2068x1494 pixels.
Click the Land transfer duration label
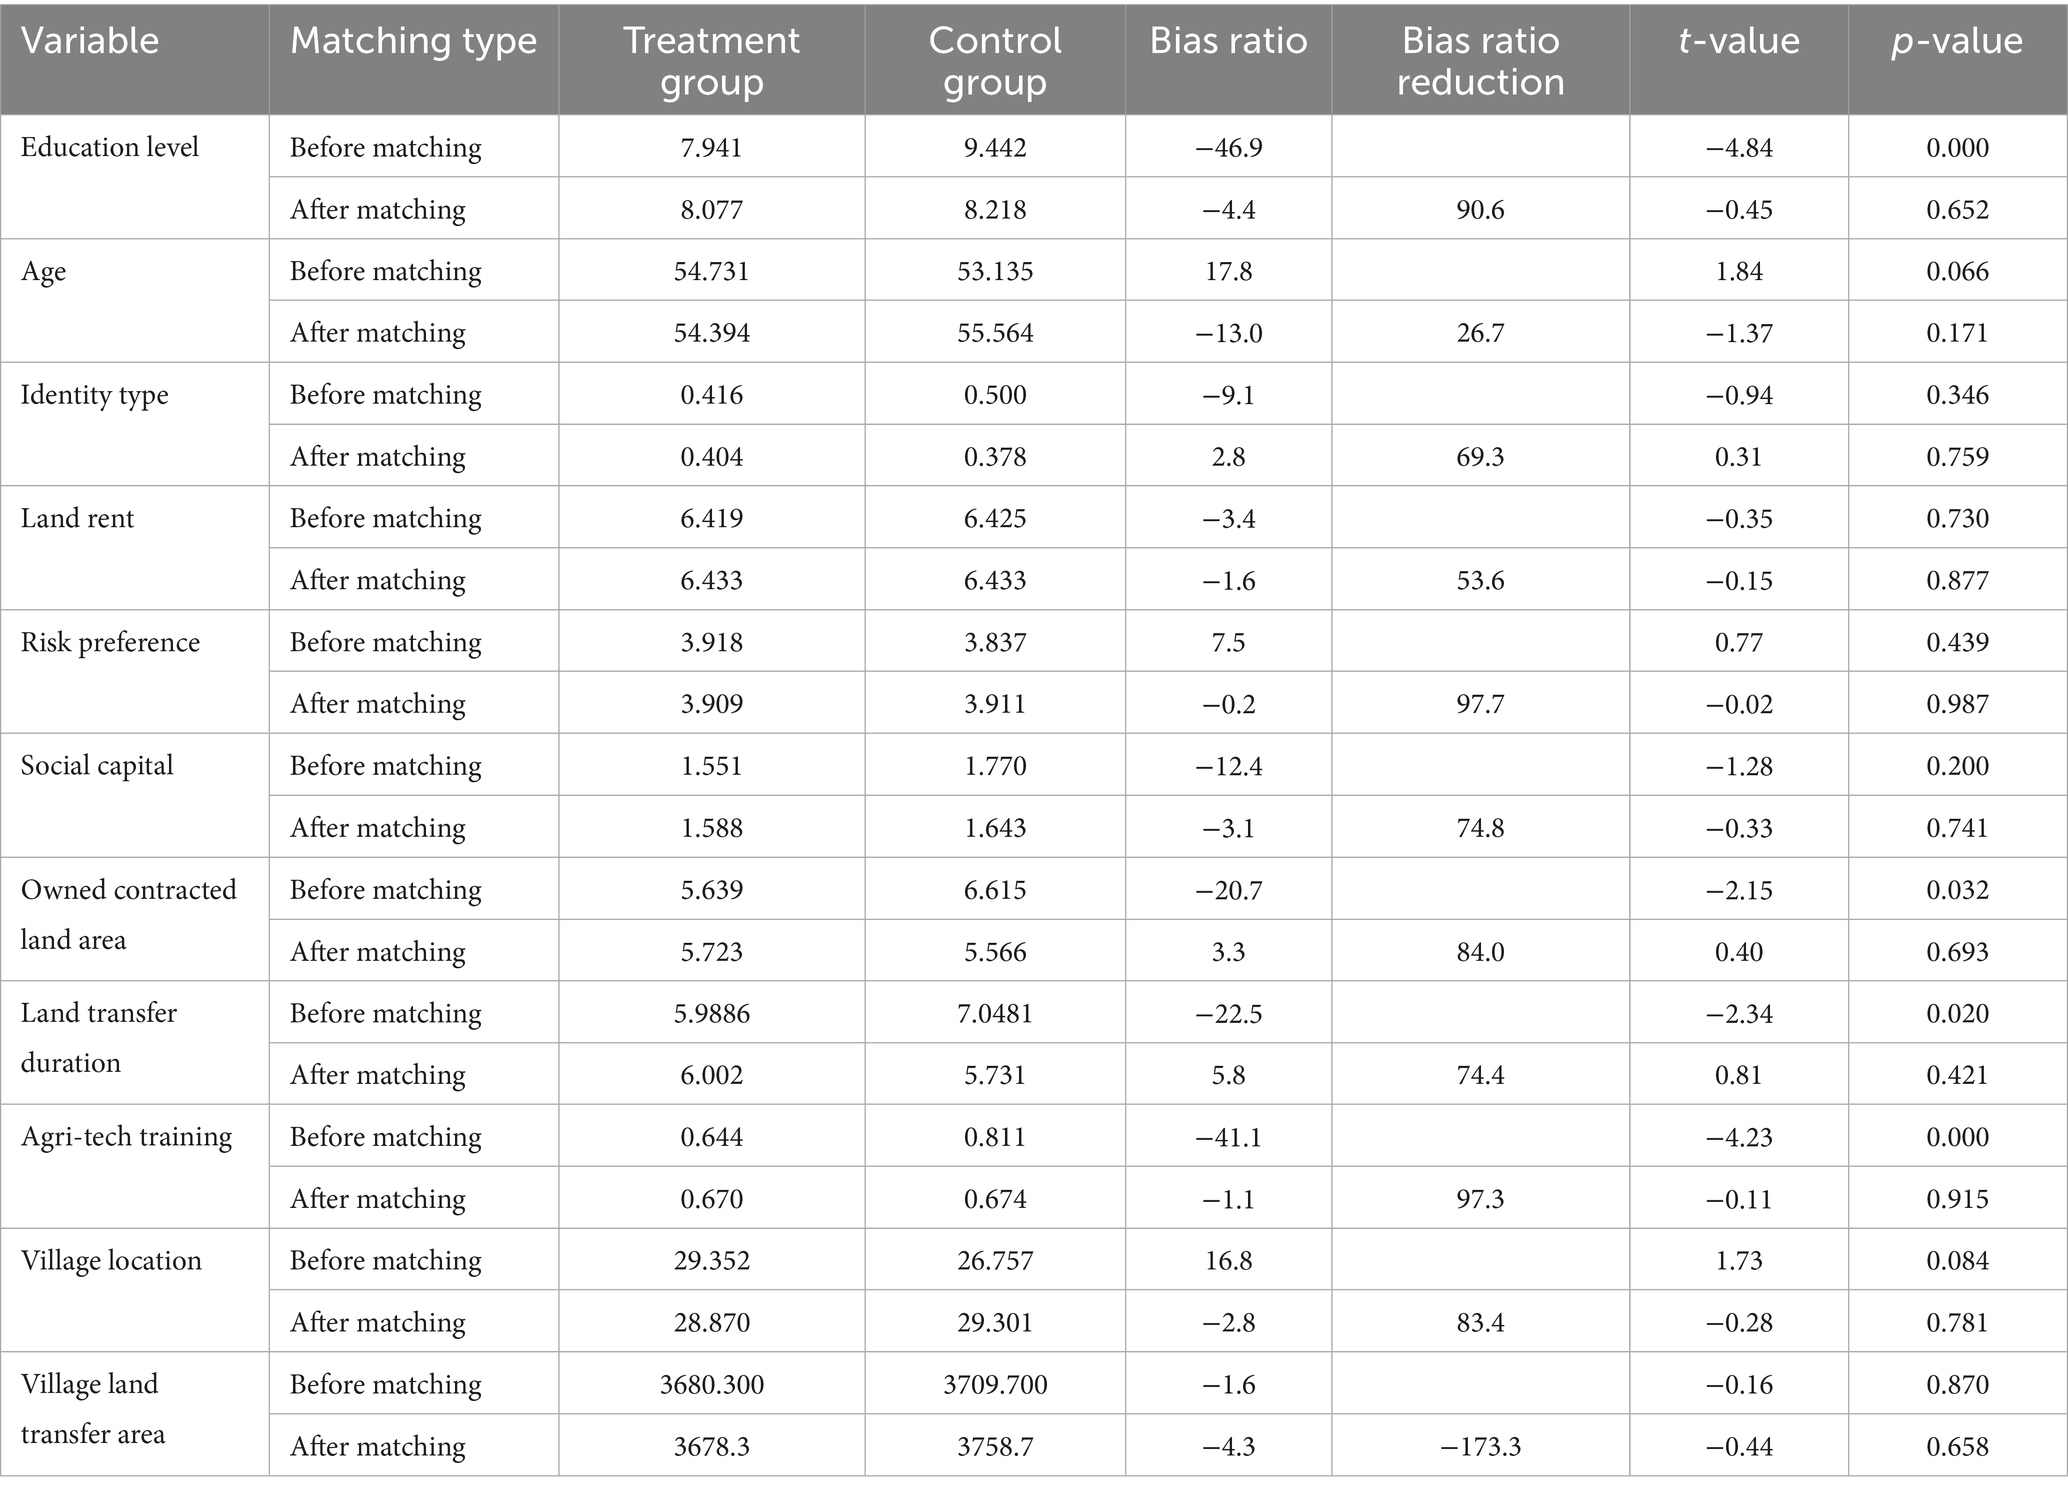tap(99, 1037)
